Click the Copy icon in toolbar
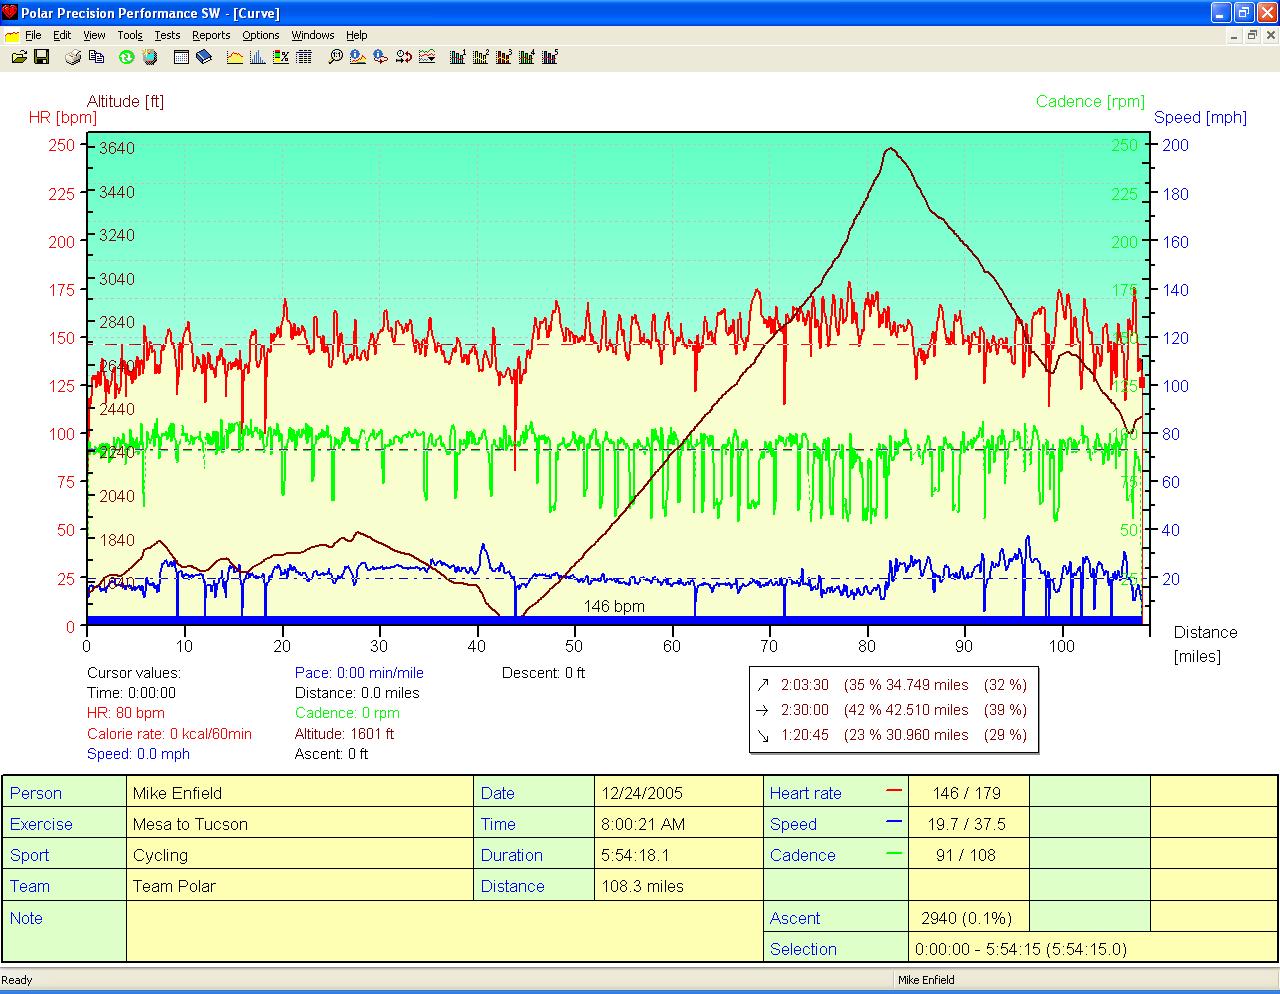1280x994 pixels. point(97,57)
